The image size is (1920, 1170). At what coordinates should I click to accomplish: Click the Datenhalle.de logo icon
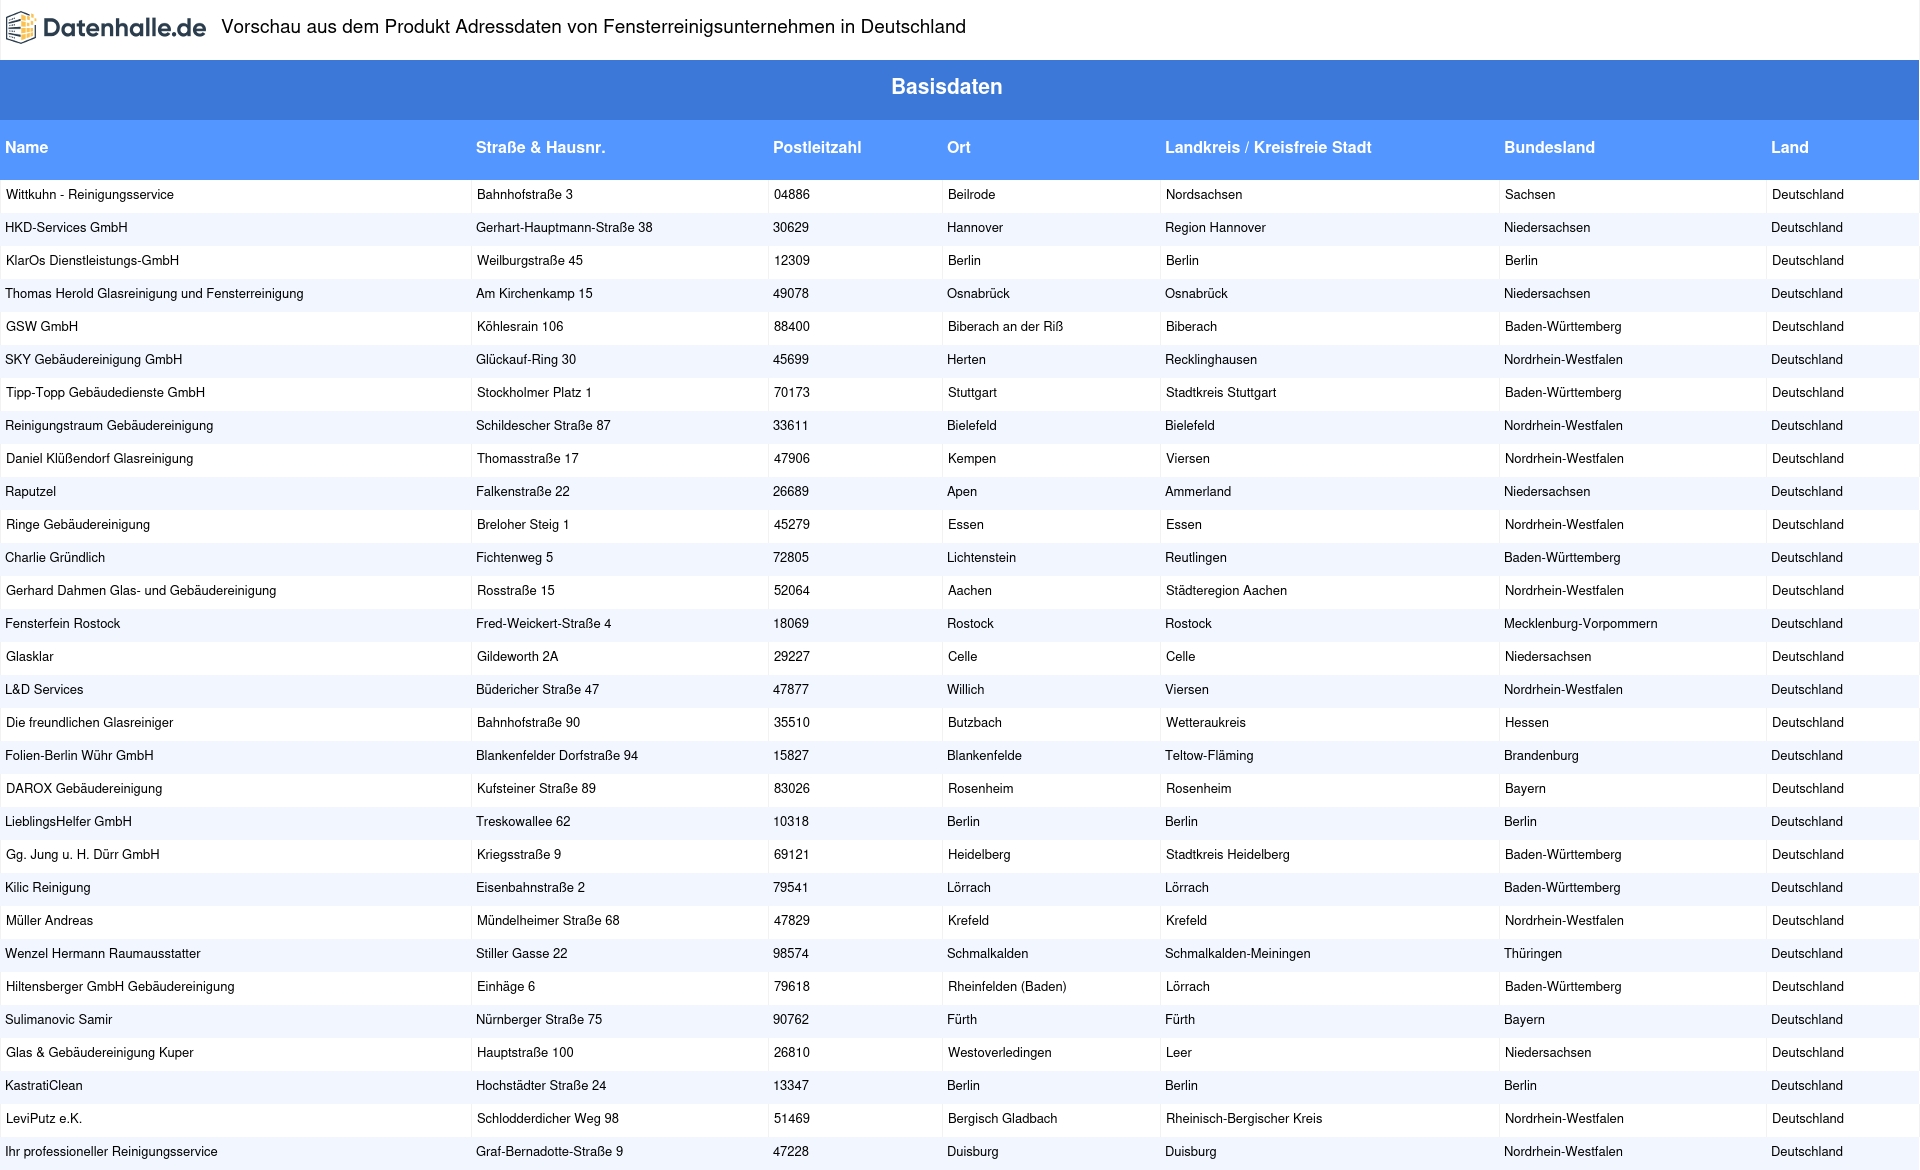[x=21, y=28]
